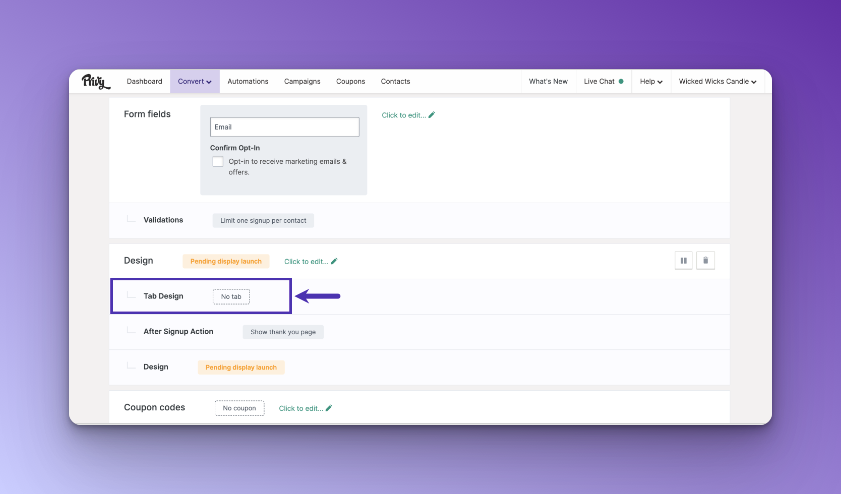The width and height of the screenshot is (841, 494).
Task: Click to edit the Design section
Action: pyautogui.click(x=306, y=262)
